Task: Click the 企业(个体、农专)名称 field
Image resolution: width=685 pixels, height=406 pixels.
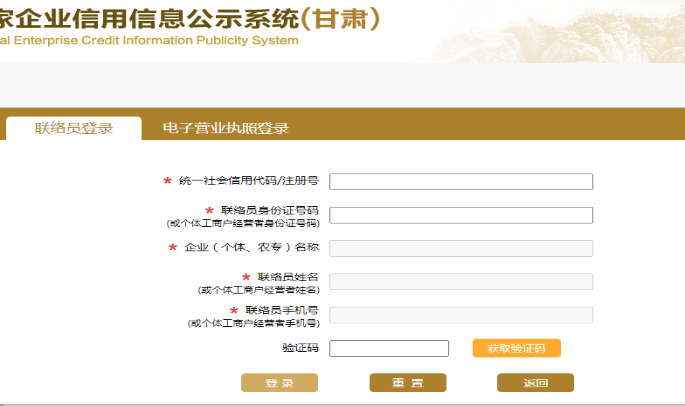Action: pyautogui.click(x=461, y=248)
